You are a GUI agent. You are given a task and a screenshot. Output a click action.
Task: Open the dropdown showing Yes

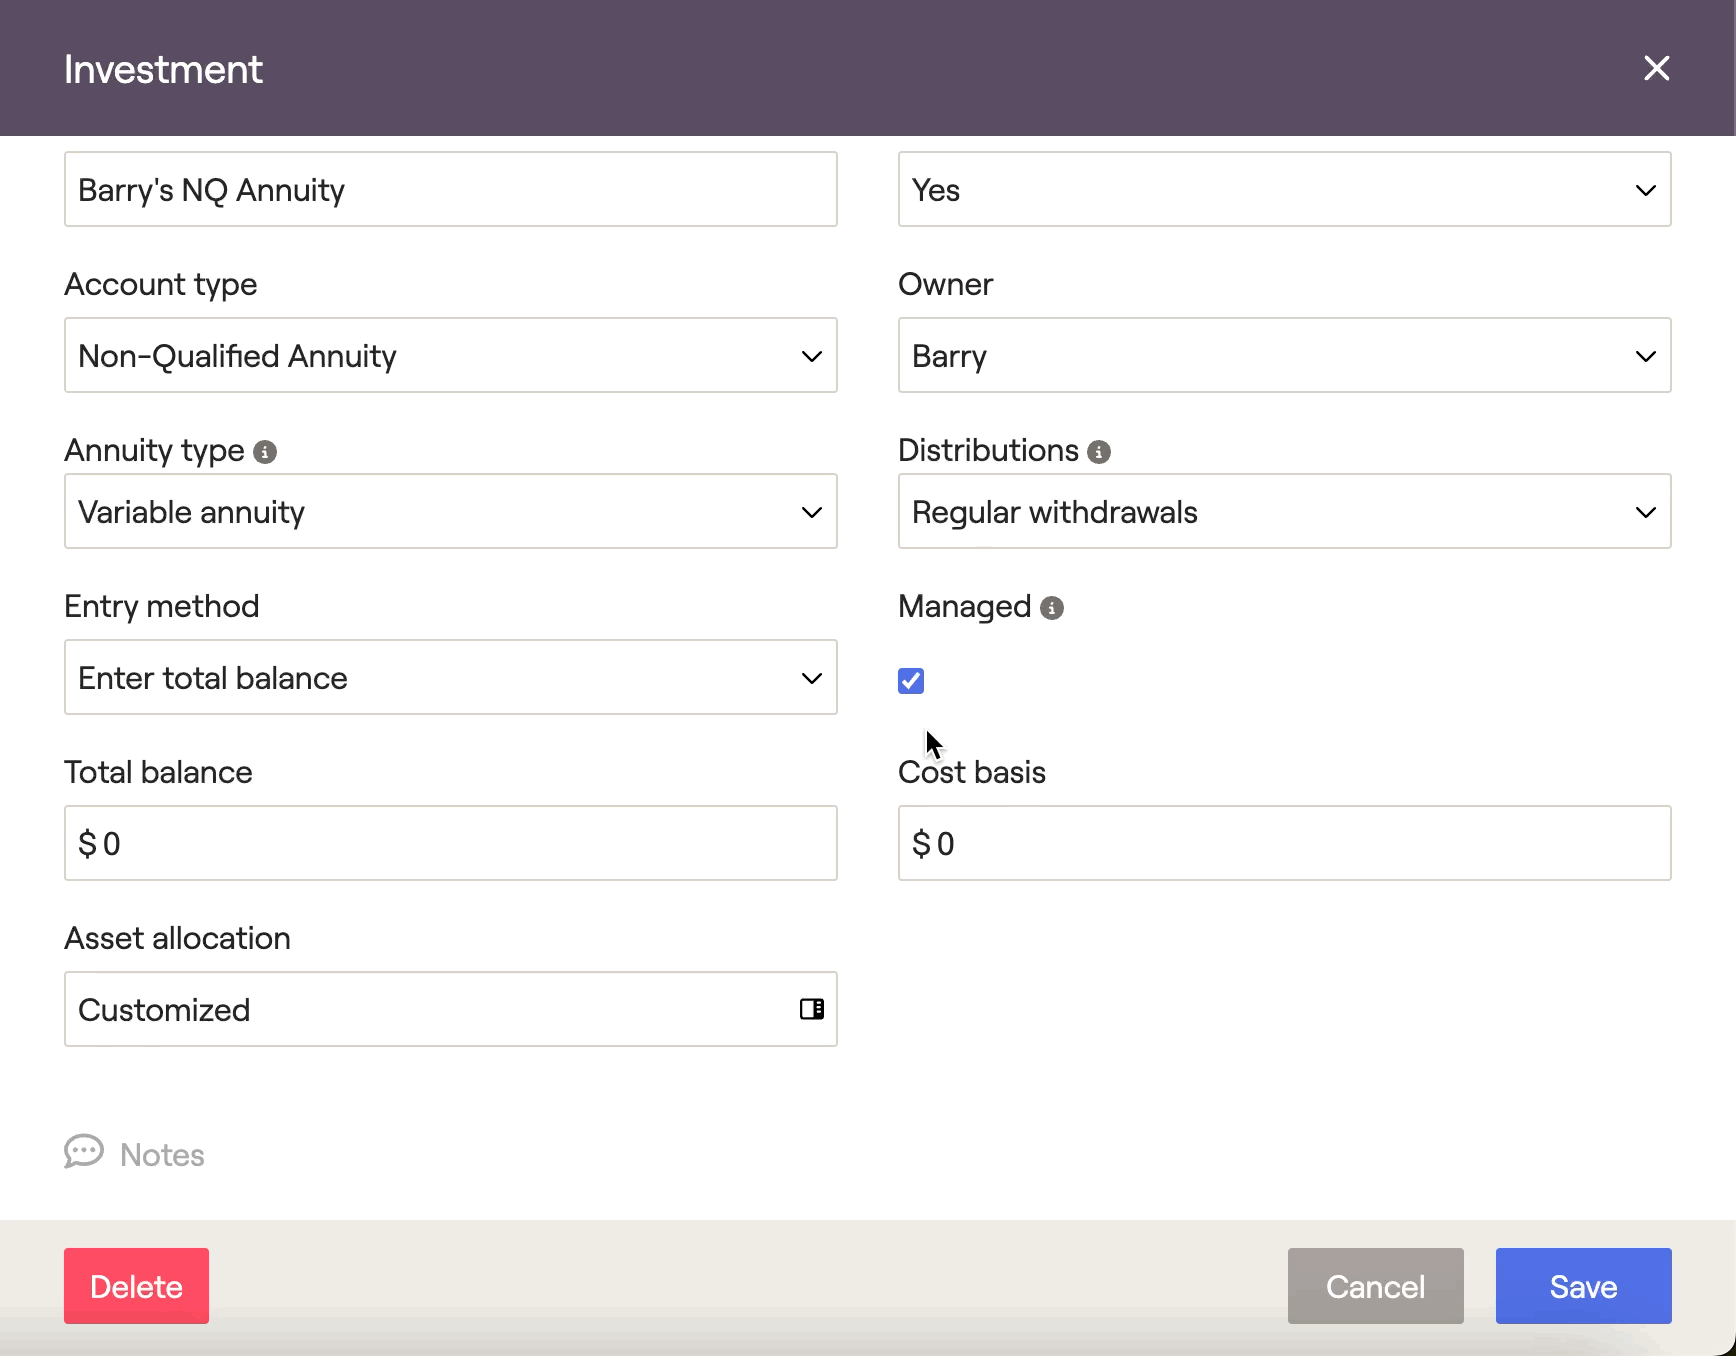[1284, 190]
